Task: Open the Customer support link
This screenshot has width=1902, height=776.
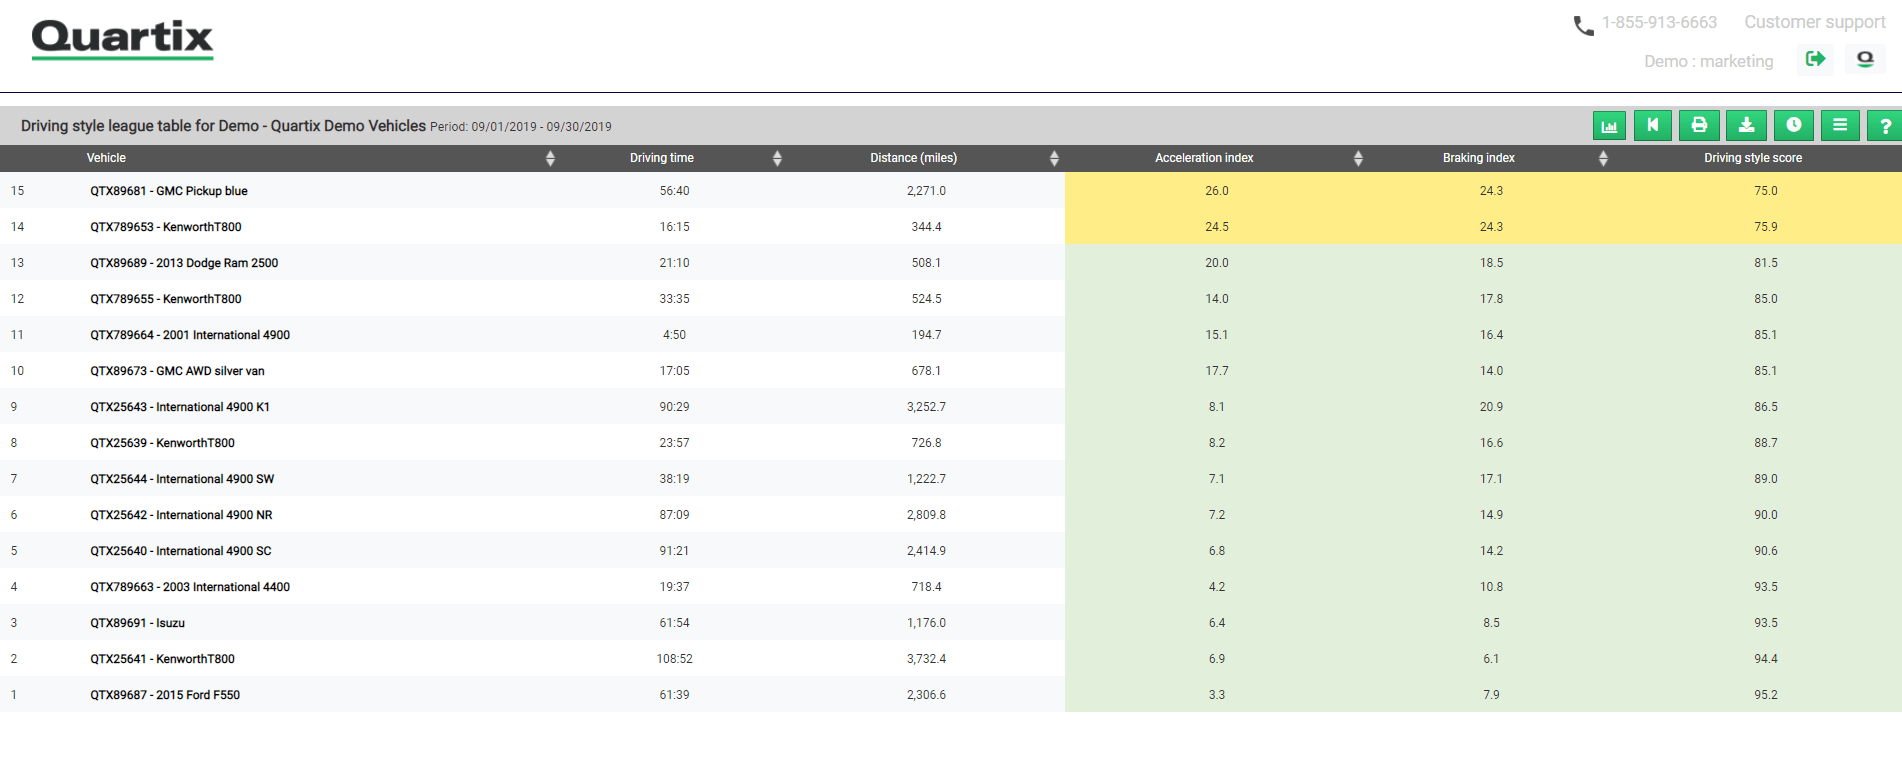Action: pos(1815,22)
